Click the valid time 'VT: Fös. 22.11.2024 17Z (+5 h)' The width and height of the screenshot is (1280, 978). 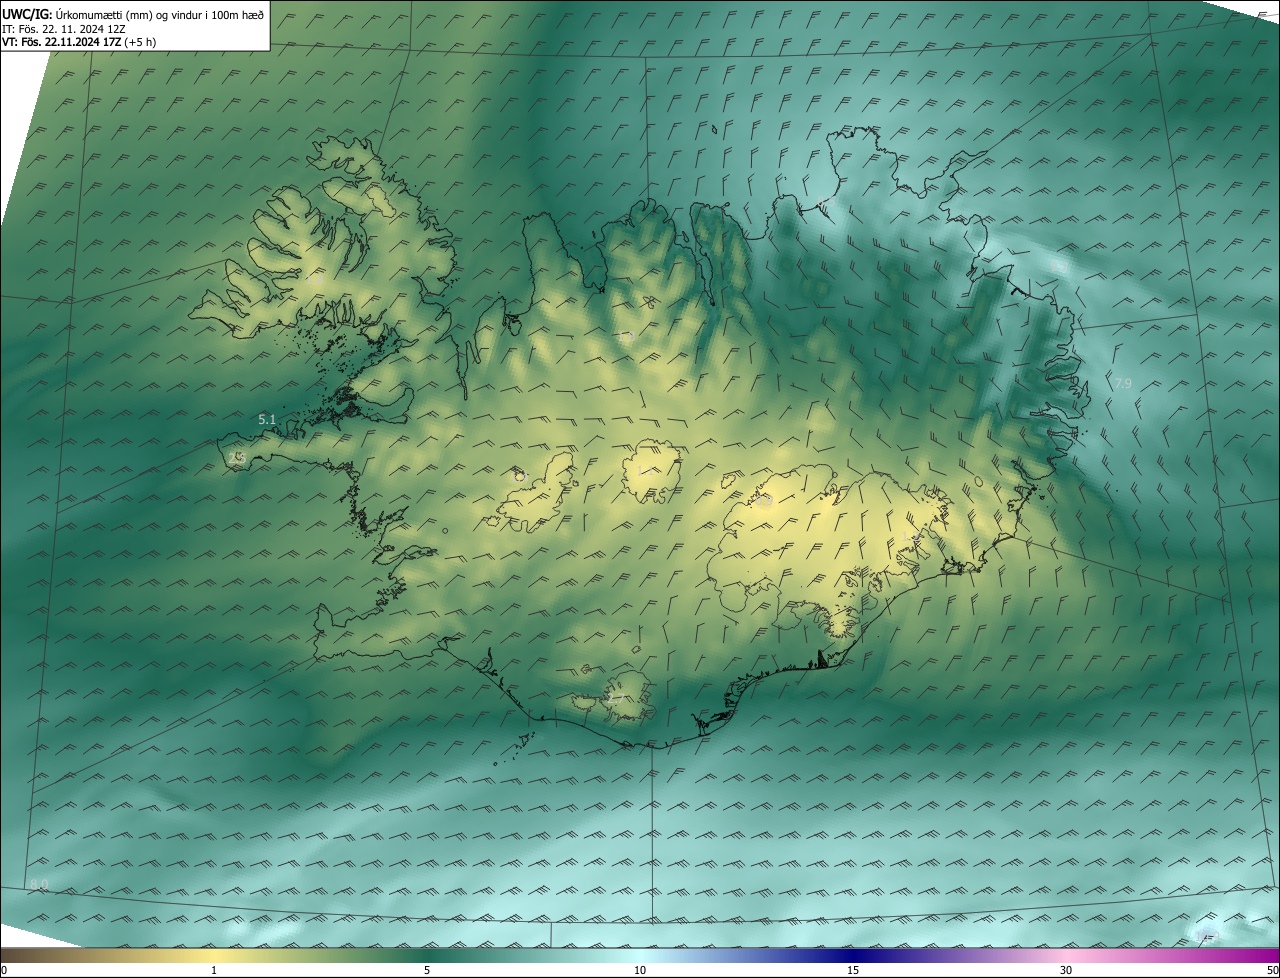click(80, 42)
